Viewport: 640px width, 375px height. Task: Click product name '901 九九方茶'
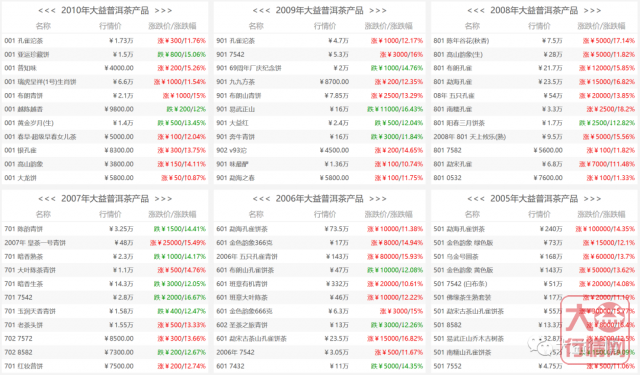coord(236,82)
